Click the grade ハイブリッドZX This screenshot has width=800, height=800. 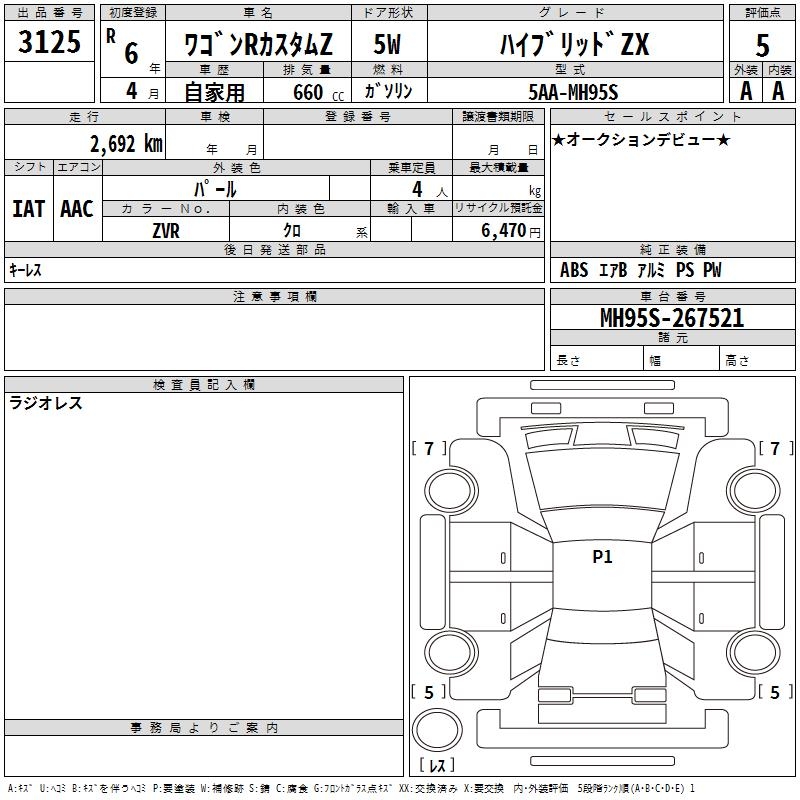click(x=574, y=46)
